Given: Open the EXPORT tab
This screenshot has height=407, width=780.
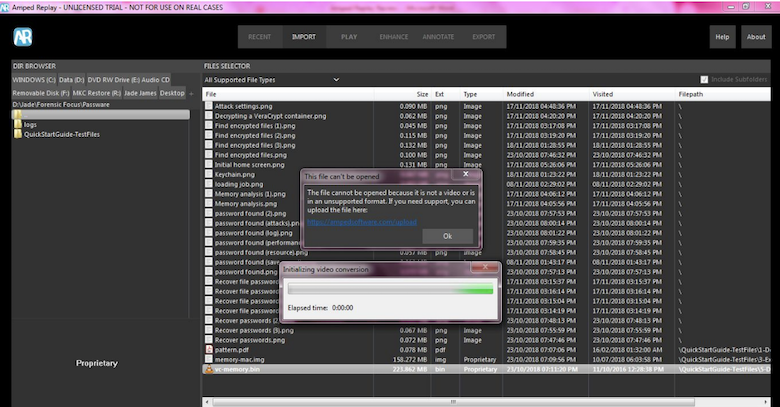Looking at the screenshot, I should [x=484, y=37].
